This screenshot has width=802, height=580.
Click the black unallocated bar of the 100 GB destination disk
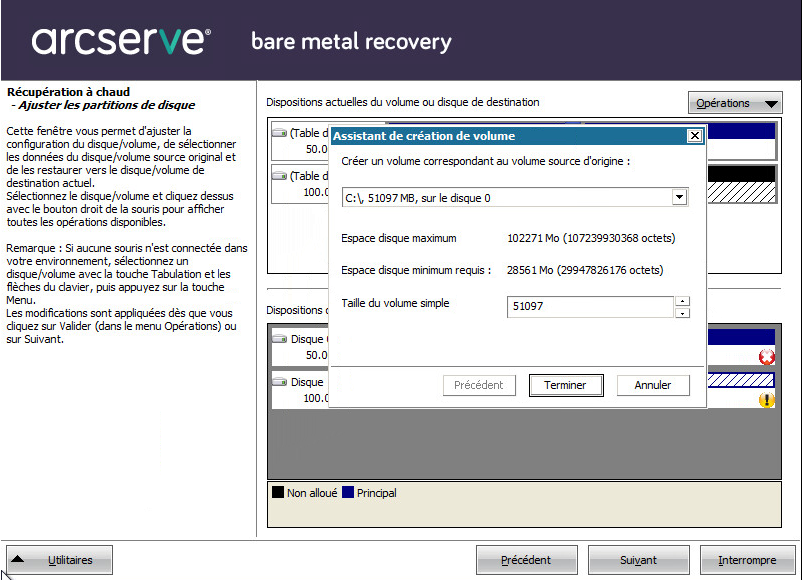[x=742, y=174]
